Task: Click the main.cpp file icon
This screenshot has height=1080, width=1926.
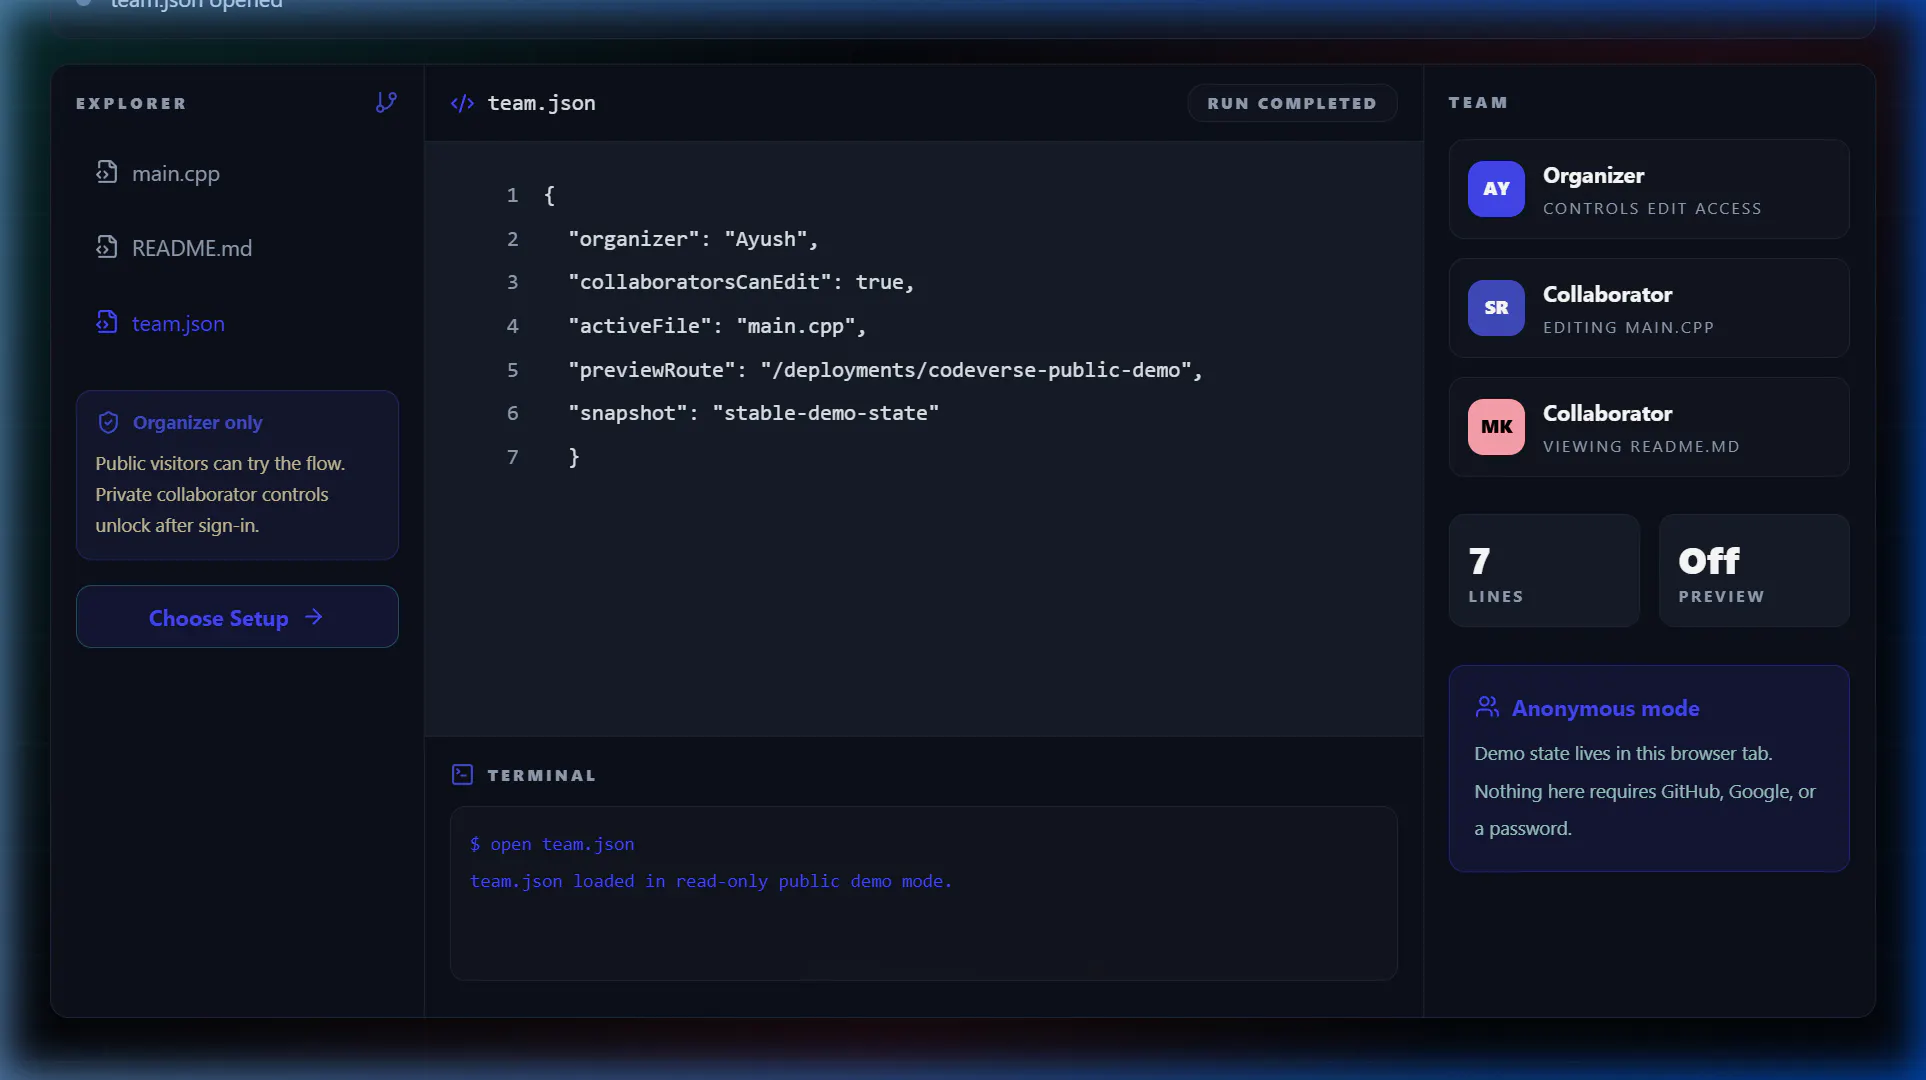Action: (107, 172)
